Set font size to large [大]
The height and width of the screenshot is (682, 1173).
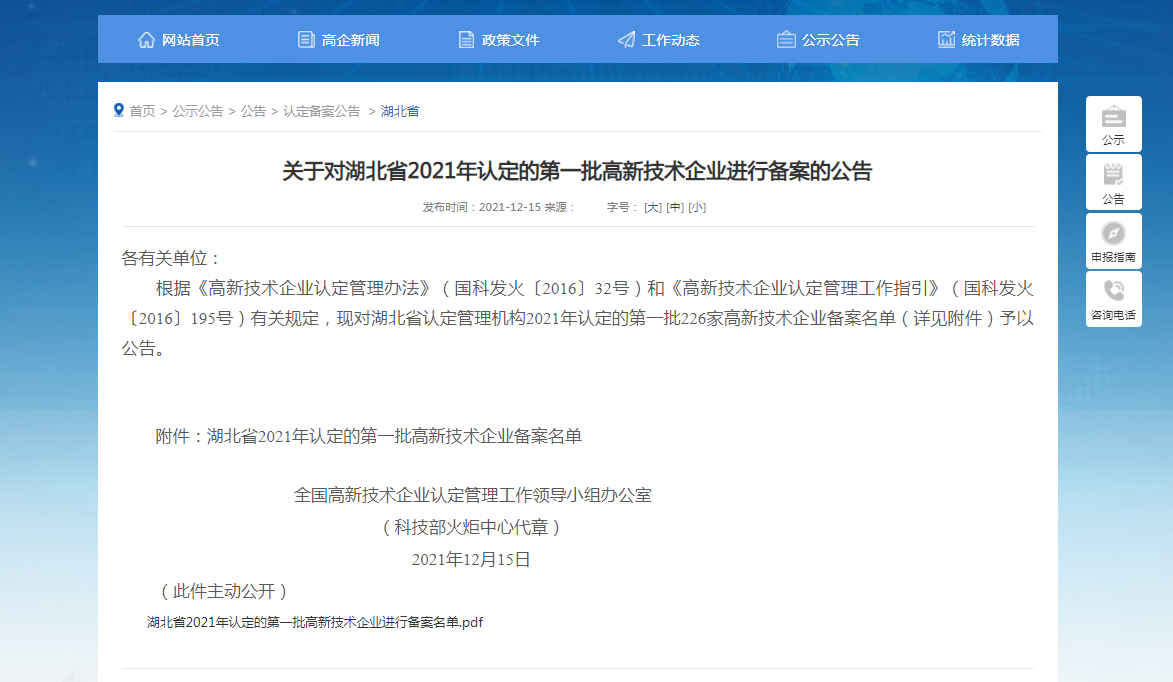[x=653, y=207]
